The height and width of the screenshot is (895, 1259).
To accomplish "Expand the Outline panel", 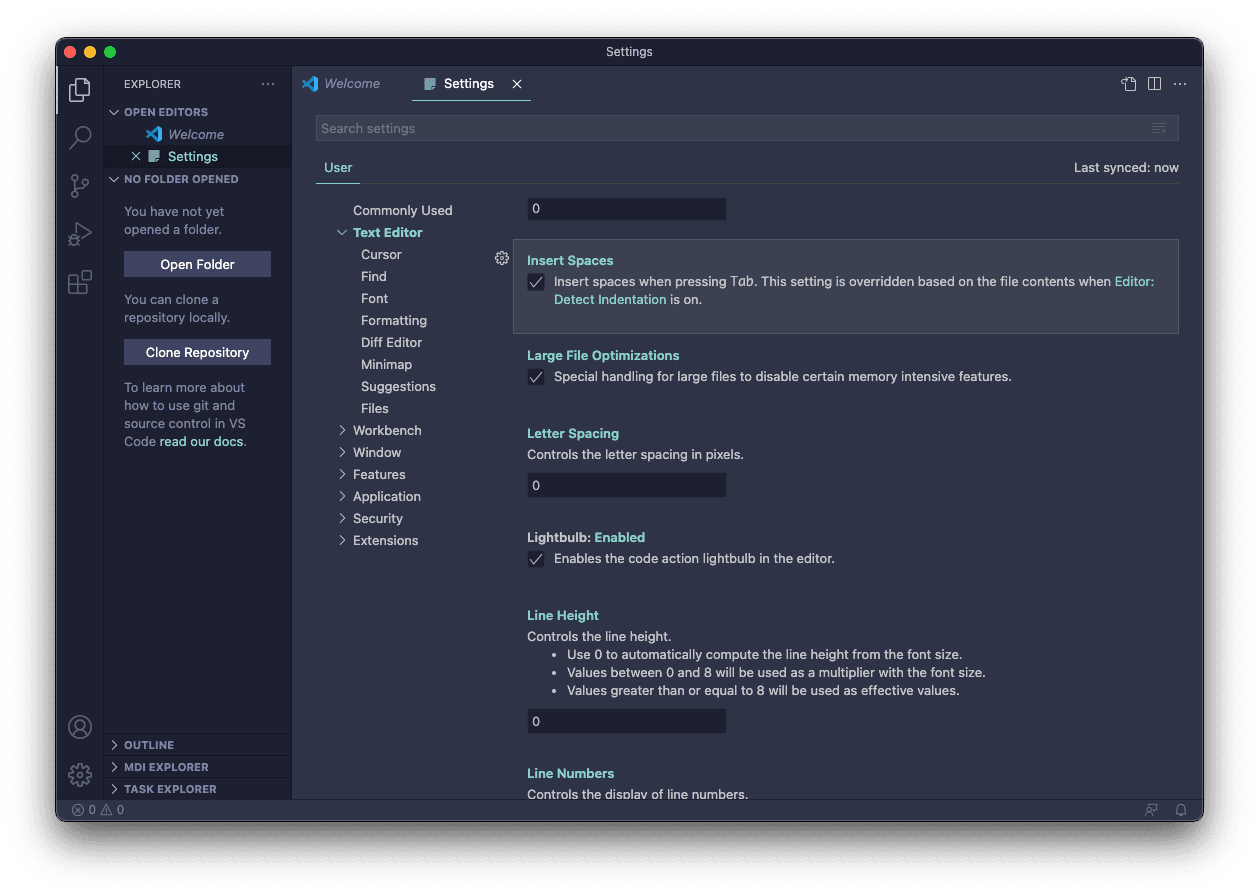I will click(197, 745).
